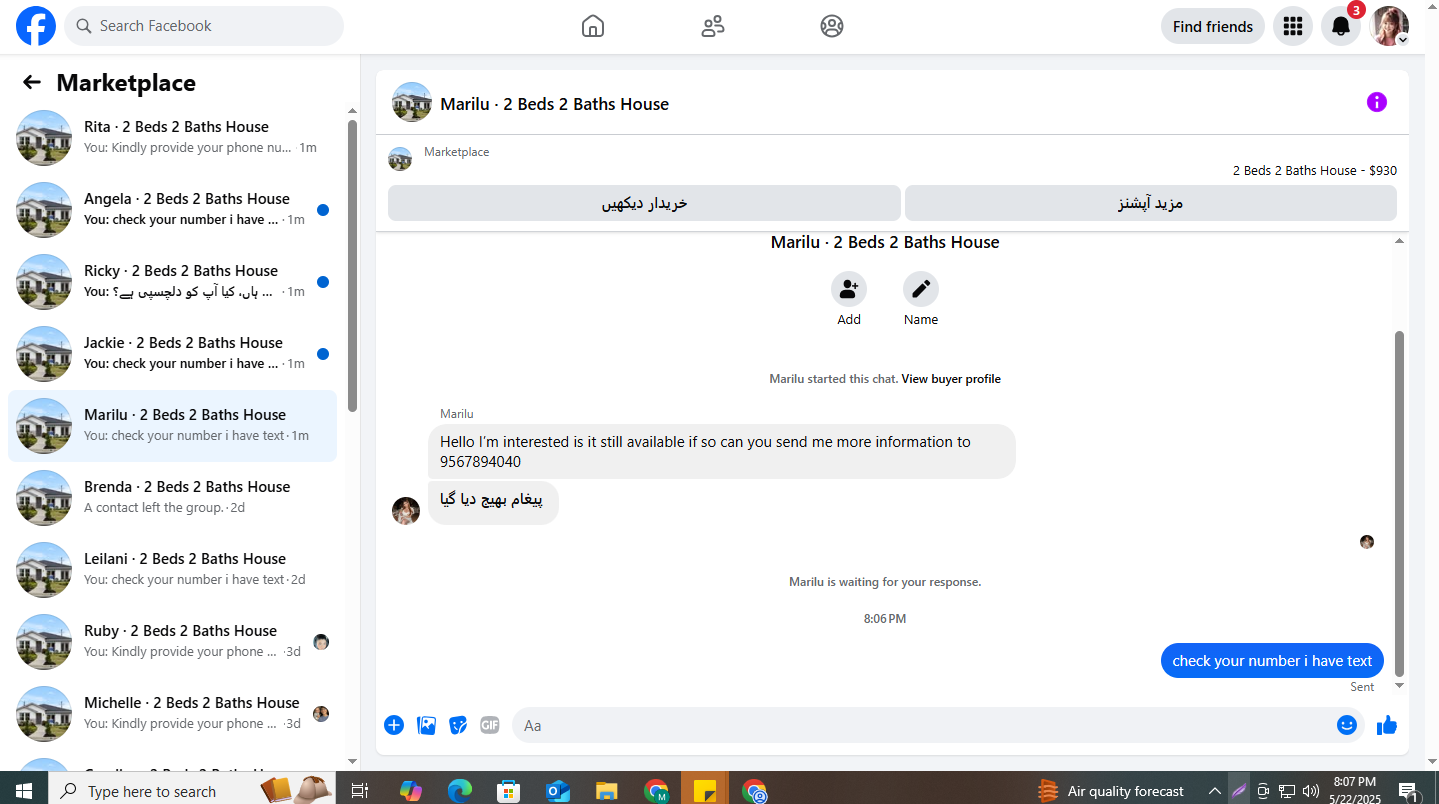Image resolution: width=1439 pixels, height=804 pixels.
Task: Open conversation info purple icon
Action: tap(1377, 102)
